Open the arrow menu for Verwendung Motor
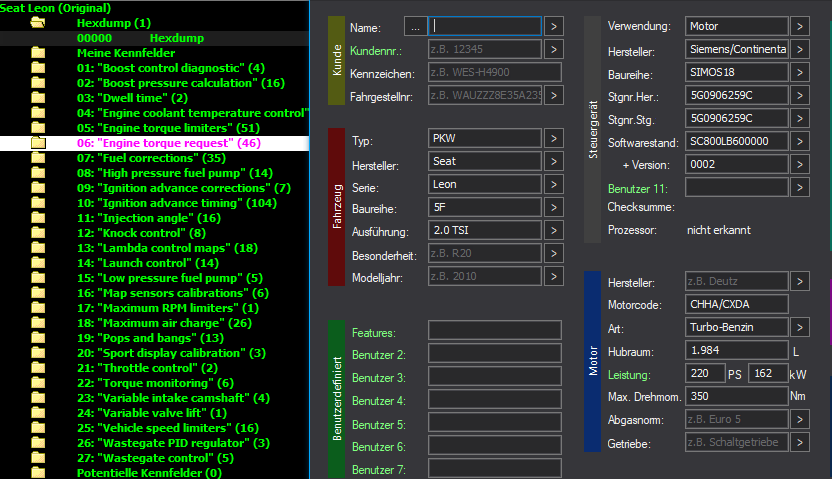Screen dimensions: 832x479 point(800,26)
